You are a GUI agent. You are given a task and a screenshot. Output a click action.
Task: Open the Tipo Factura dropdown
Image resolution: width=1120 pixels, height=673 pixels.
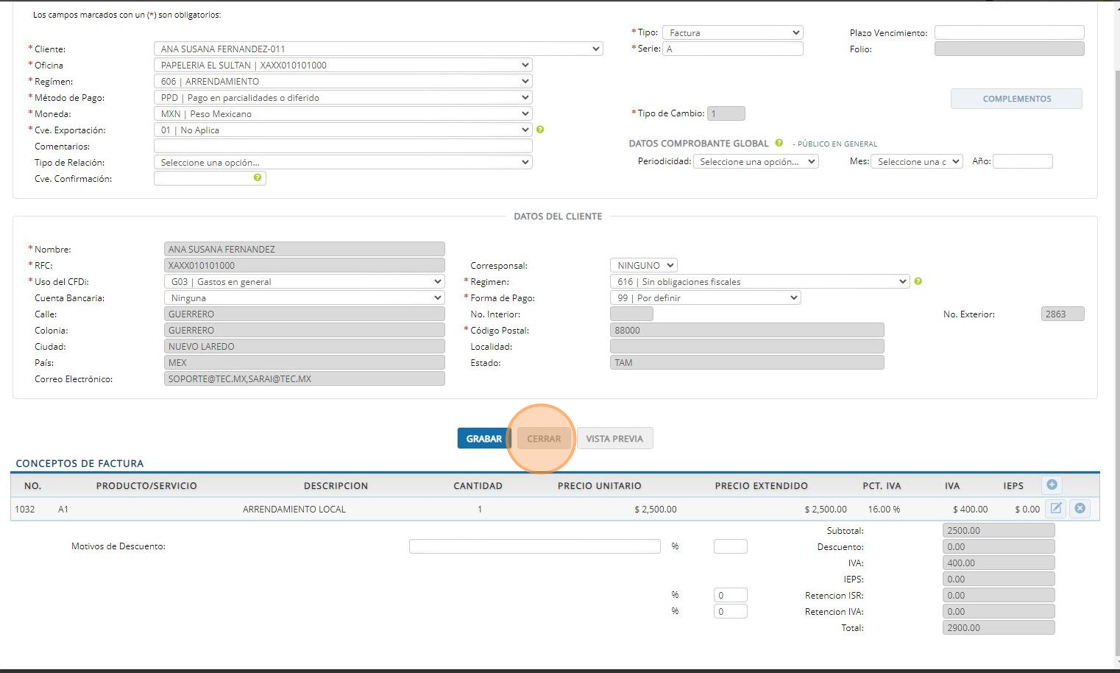733,33
